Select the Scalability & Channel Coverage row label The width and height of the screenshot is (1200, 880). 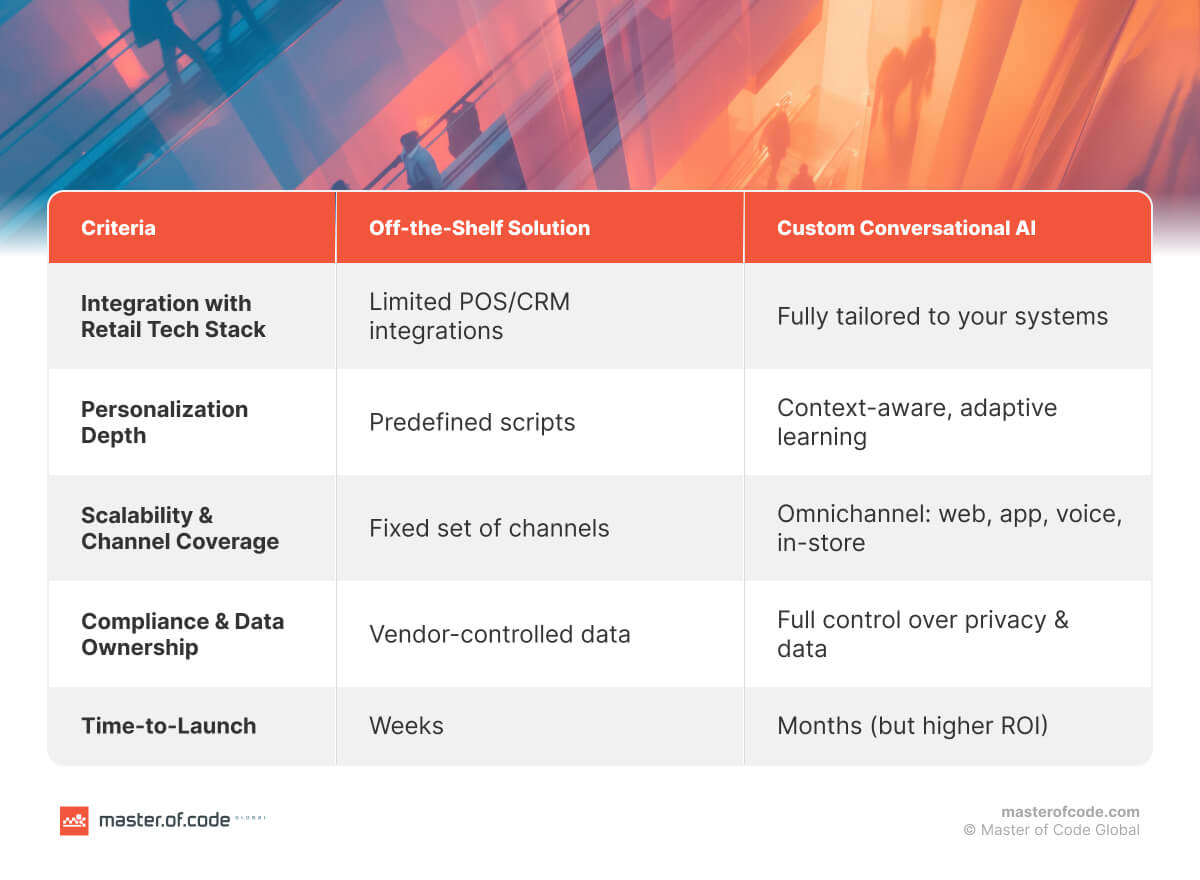tap(180, 528)
